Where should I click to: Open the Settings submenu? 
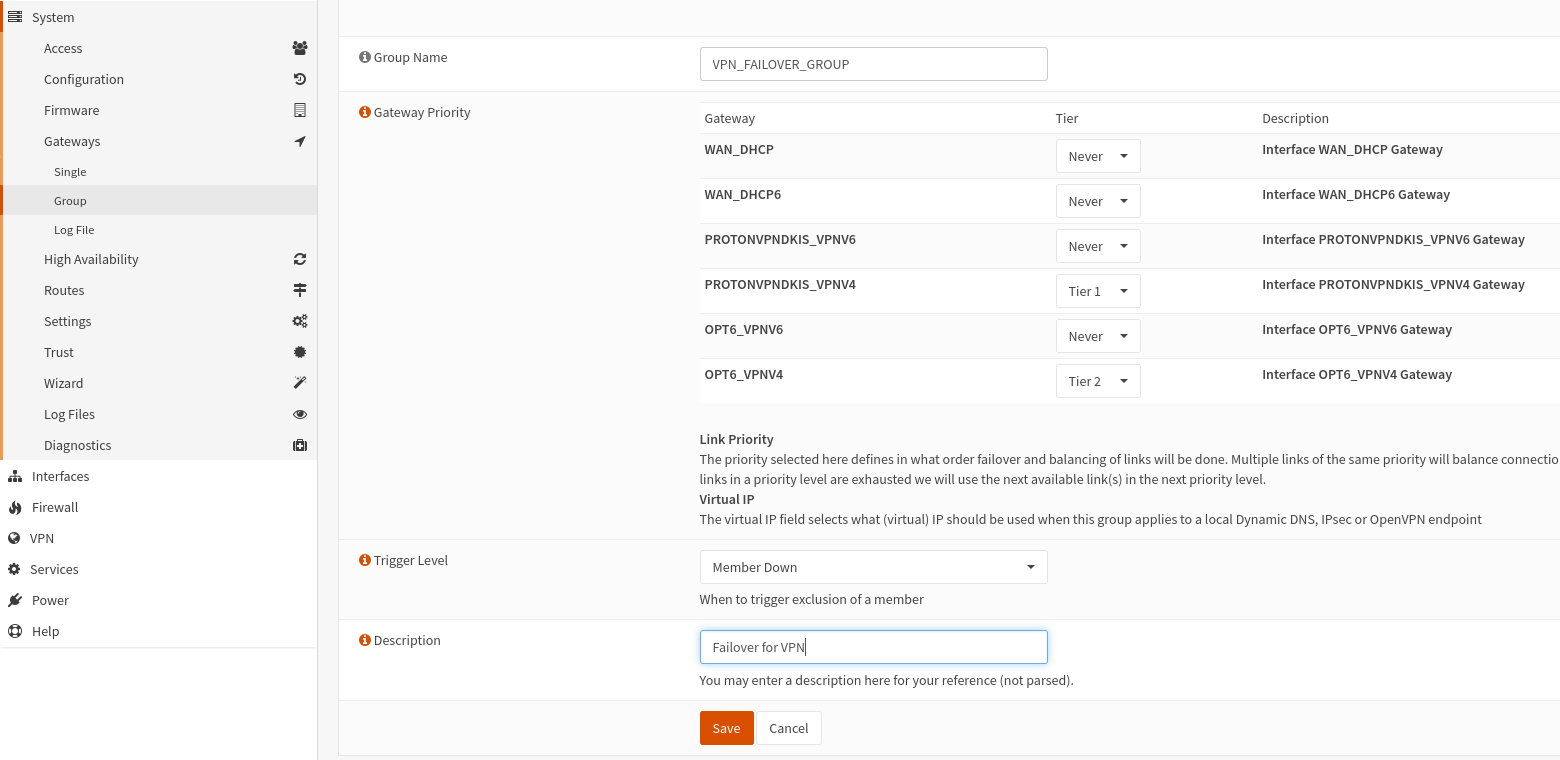[x=160, y=321]
